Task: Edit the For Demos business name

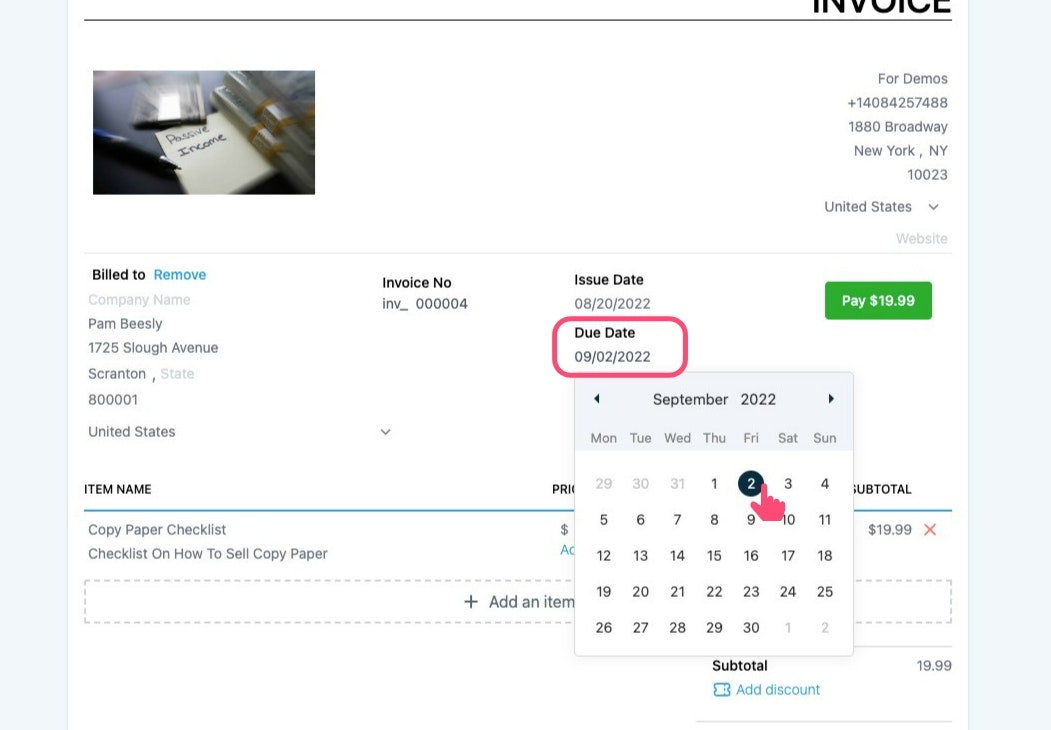Action: pyautogui.click(x=913, y=79)
